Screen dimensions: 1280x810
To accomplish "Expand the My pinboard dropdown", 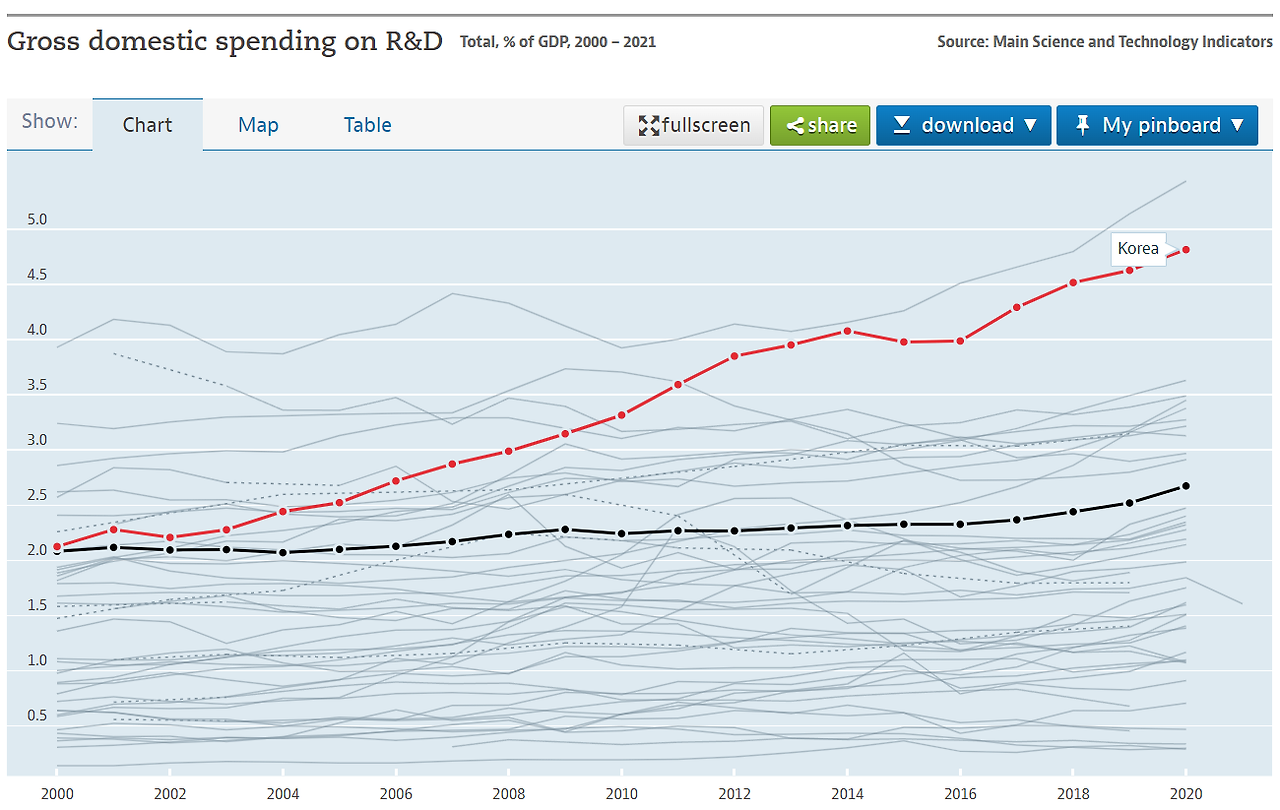I will click(x=1157, y=125).
